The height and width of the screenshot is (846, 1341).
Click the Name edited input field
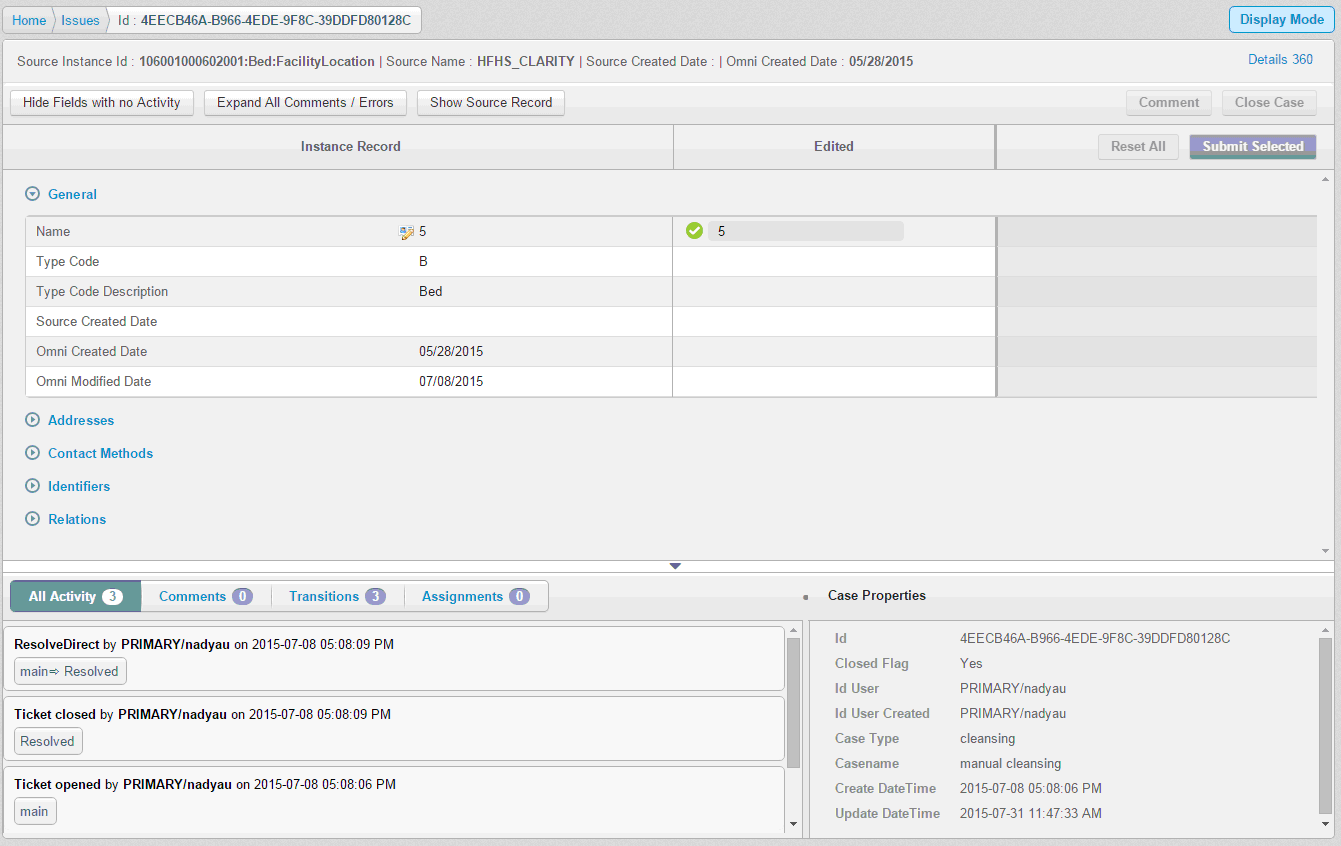(x=805, y=232)
